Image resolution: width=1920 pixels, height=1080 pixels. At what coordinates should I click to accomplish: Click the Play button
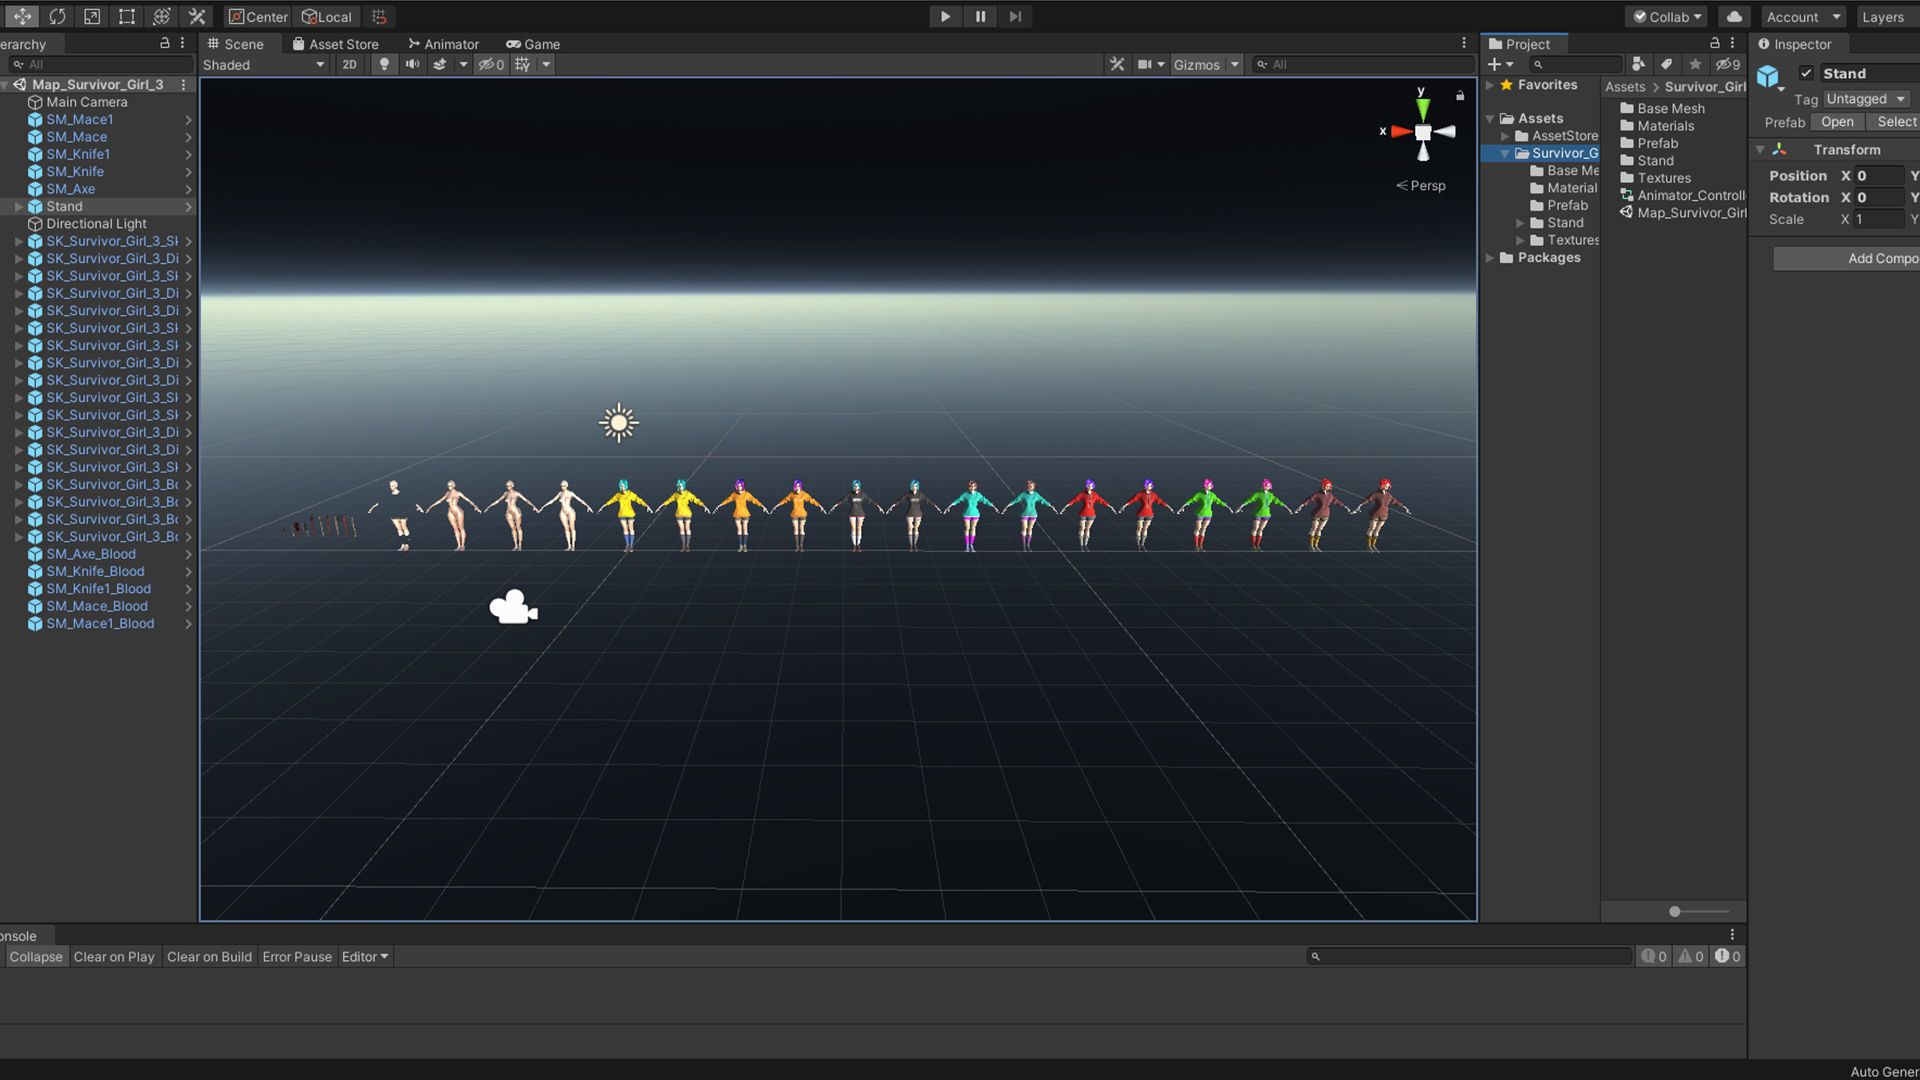945,16
